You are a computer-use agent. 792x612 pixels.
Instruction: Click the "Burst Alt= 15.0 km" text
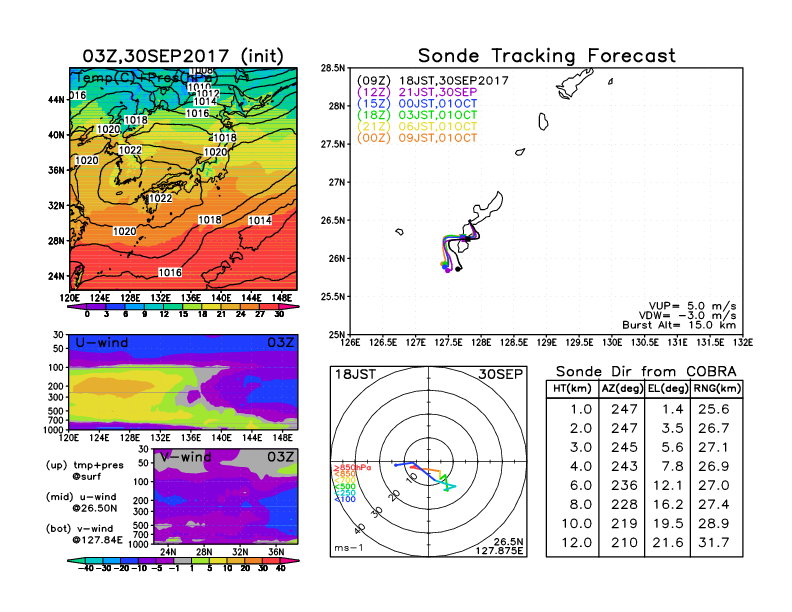tap(679, 325)
